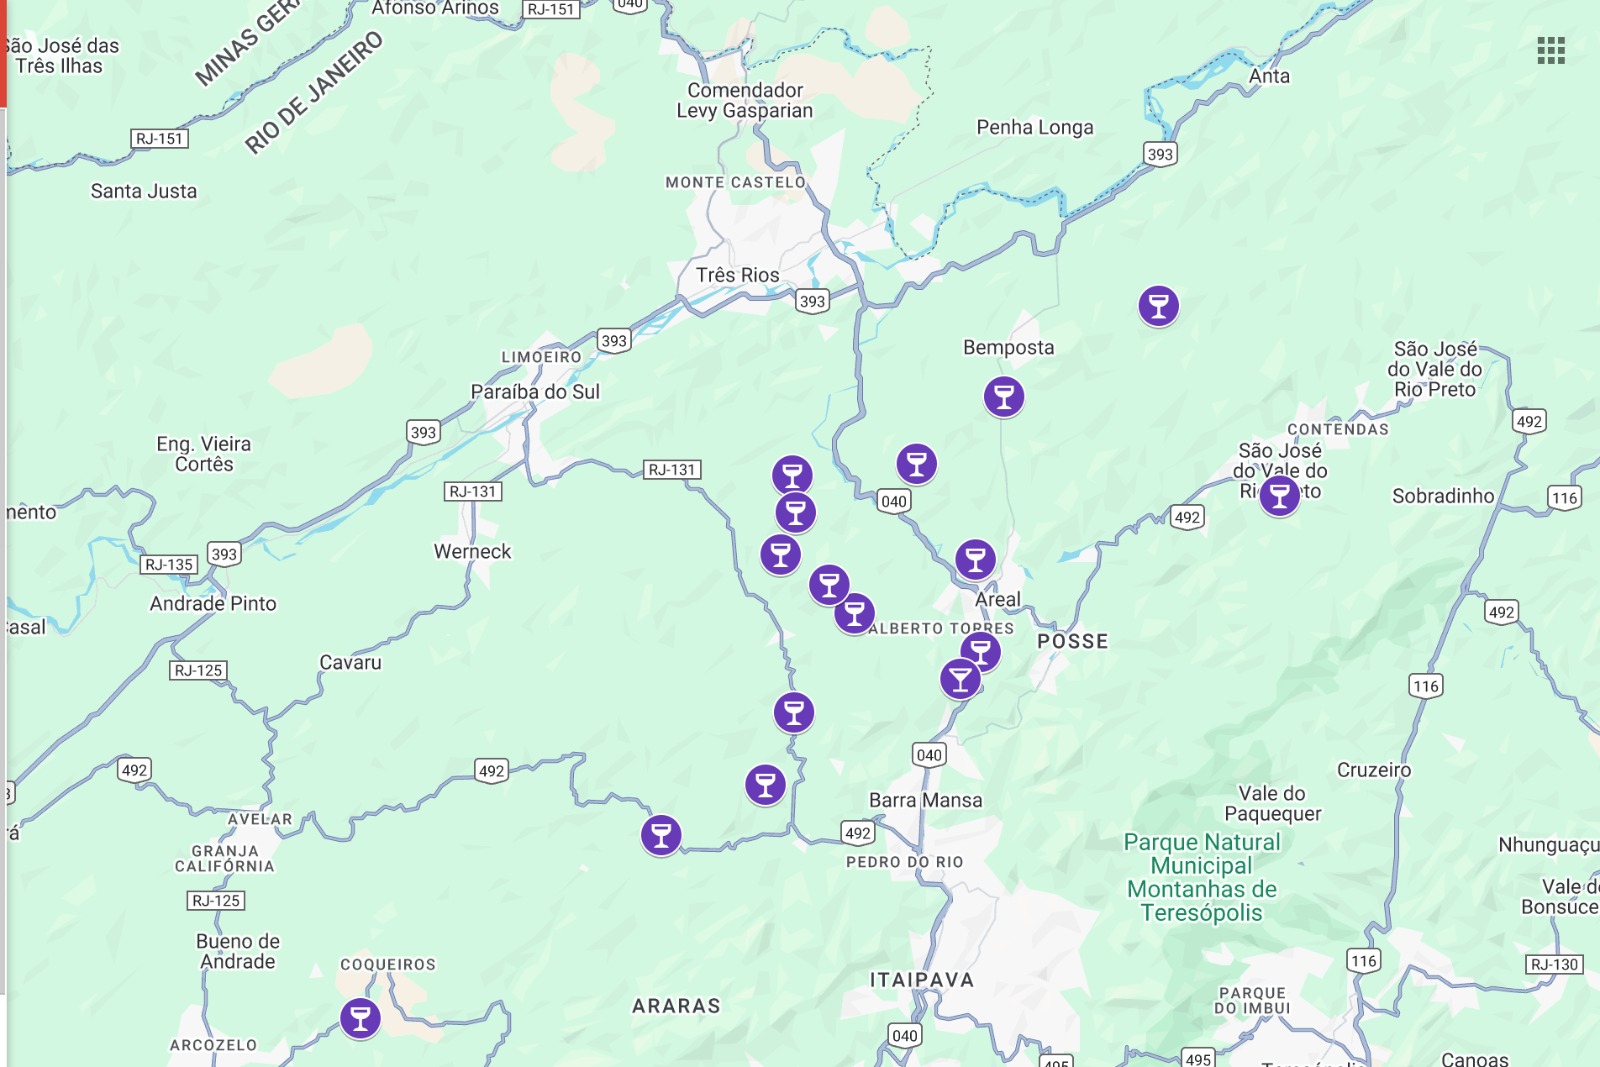Select bar marker just below Bemposta label
Screen dimensions: 1600x1067
pyautogui.click(x=1004, y=397)
